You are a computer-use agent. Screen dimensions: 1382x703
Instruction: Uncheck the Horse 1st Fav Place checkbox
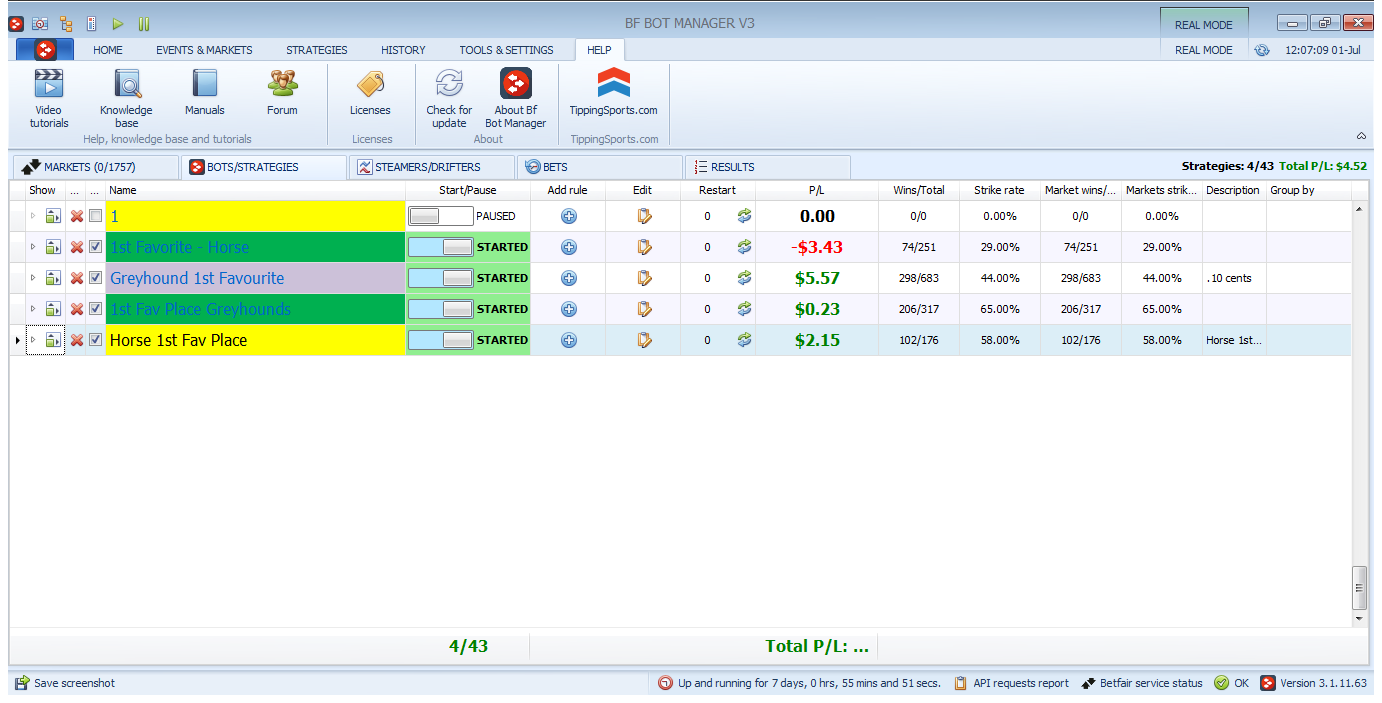pyautogui.click(x=95, y=340)
